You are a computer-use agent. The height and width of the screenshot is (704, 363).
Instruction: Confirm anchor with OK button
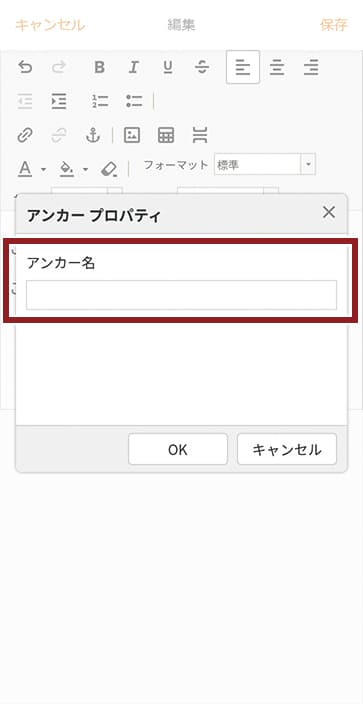tap(178, 449)
